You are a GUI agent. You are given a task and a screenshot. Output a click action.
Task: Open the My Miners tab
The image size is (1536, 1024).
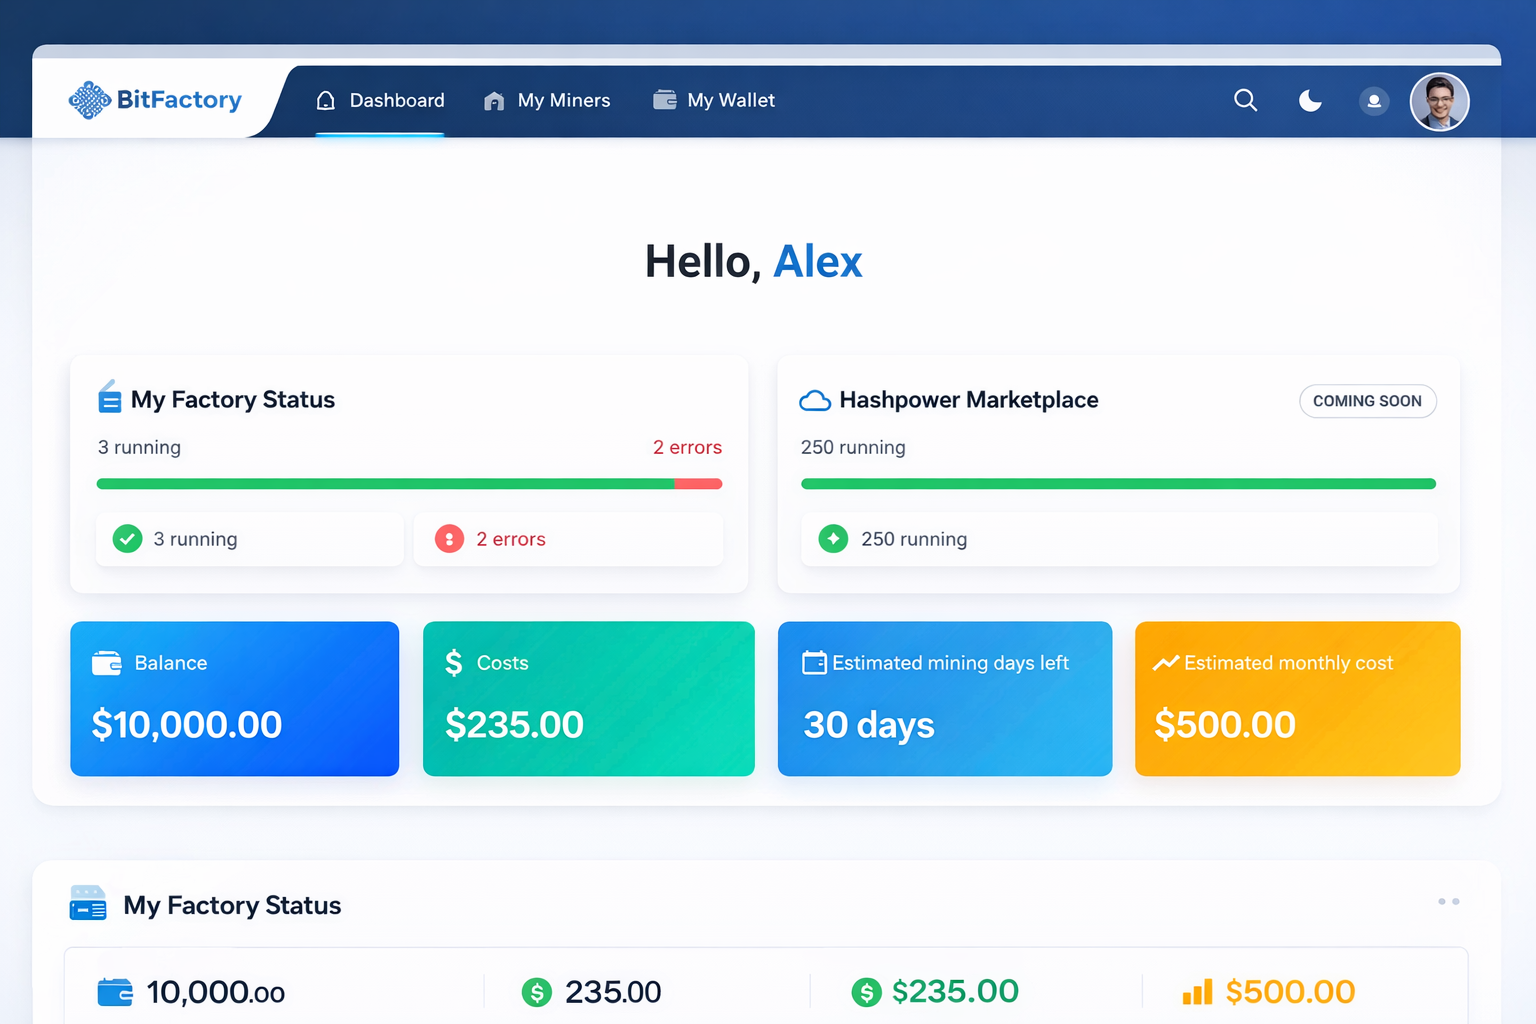(x=547, y=100)
